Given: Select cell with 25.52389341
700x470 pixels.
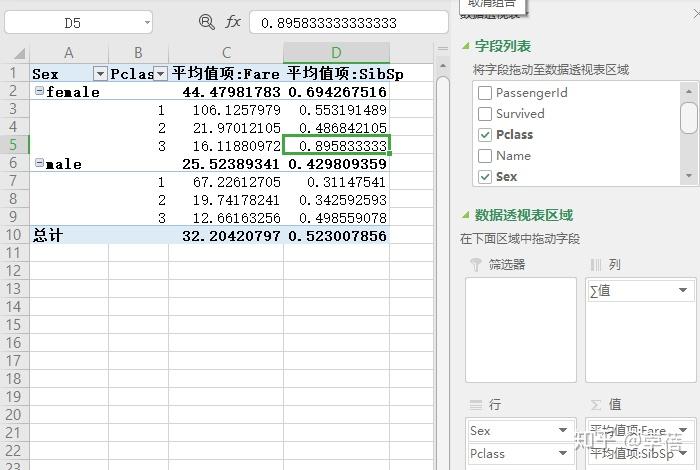Looking at the screenshot, I should tap(226, 163).
